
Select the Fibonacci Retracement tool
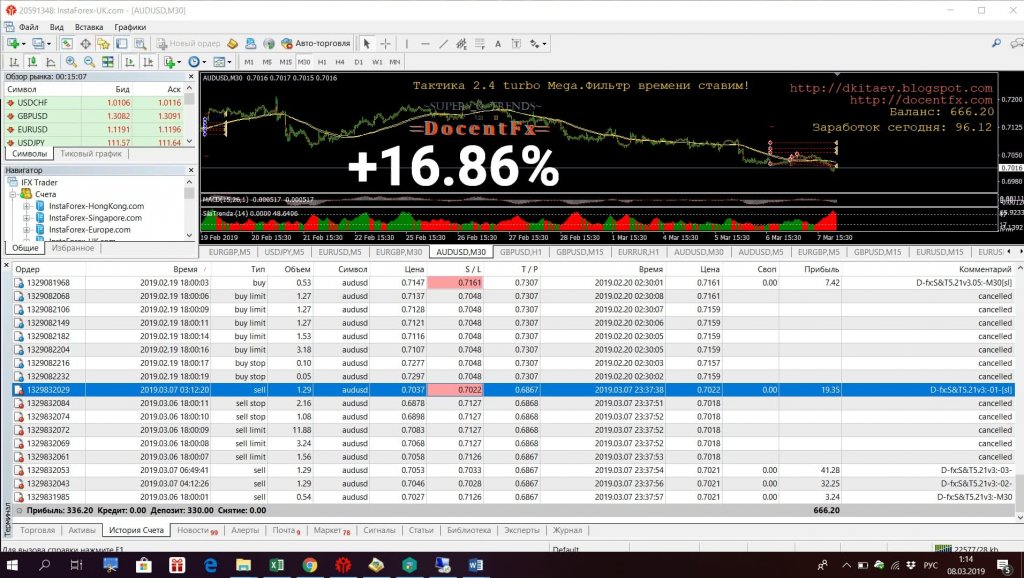pyautogui.click(x=480, y=44)
